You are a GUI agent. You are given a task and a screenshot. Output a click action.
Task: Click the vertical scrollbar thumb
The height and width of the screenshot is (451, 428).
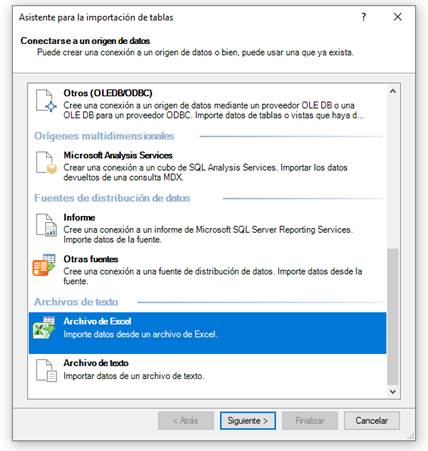coord(393,317)
